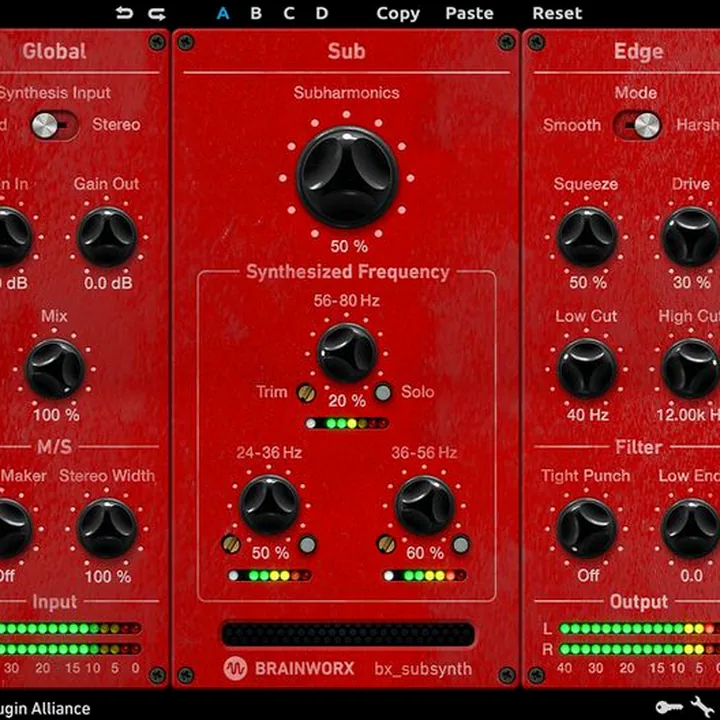
Task: Toggle the Solo button for 56-80 Hz
Action: tap(383, 393)
